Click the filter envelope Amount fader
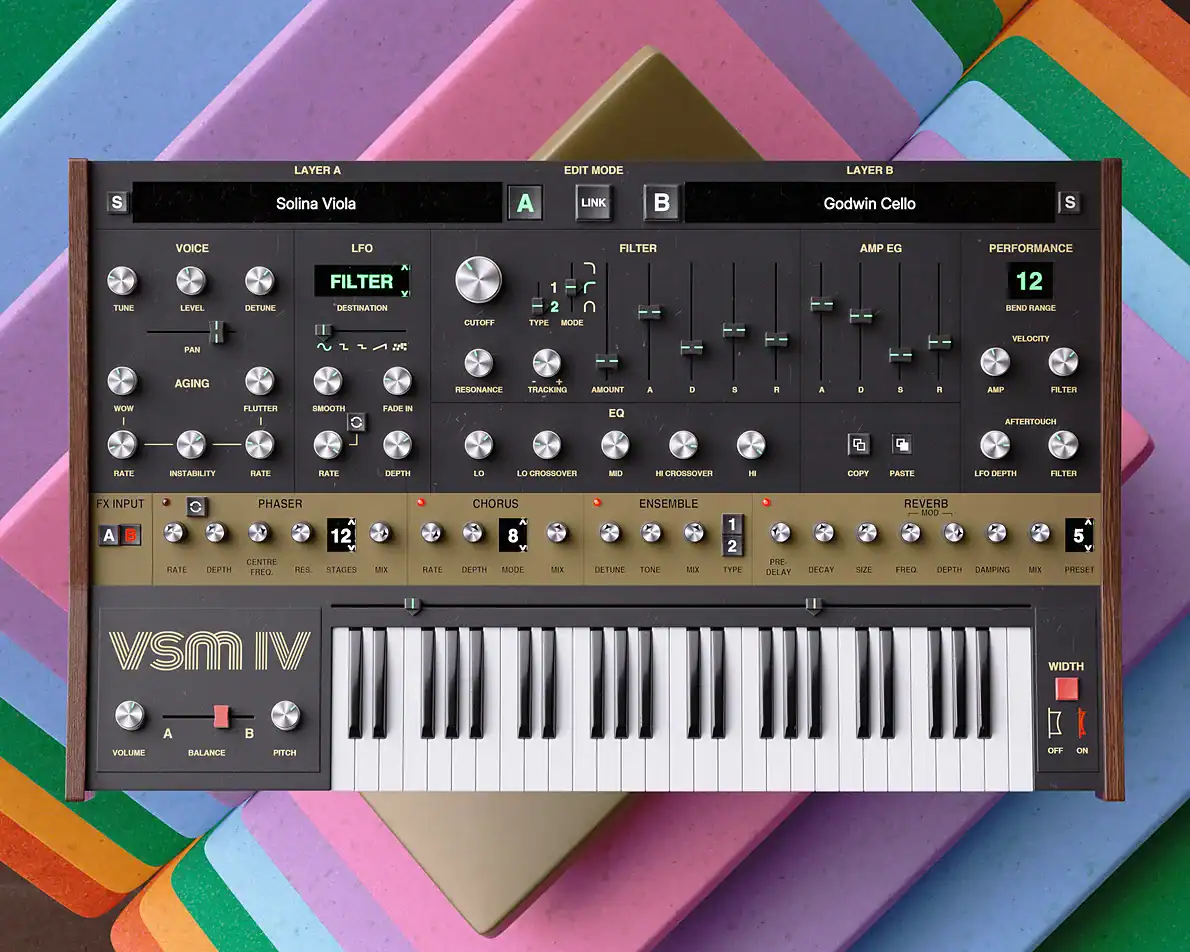The width and height of the screenshot is (1190, 952). (606, 362)
